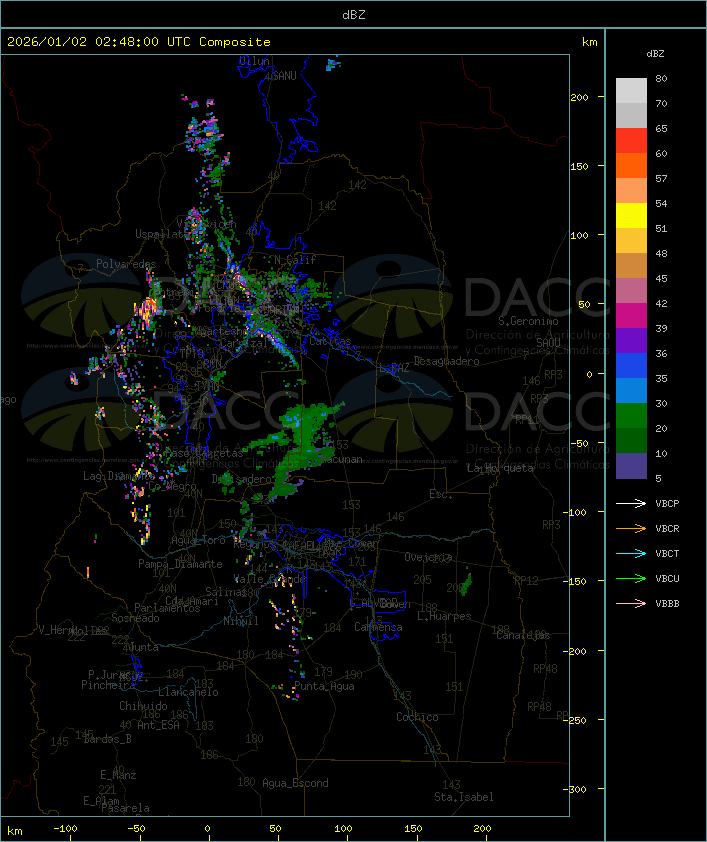Click the '-300' tick on the vertical axis
This screenshot has width=707, height=842.
pyautogui.click(x=574, y=789)
